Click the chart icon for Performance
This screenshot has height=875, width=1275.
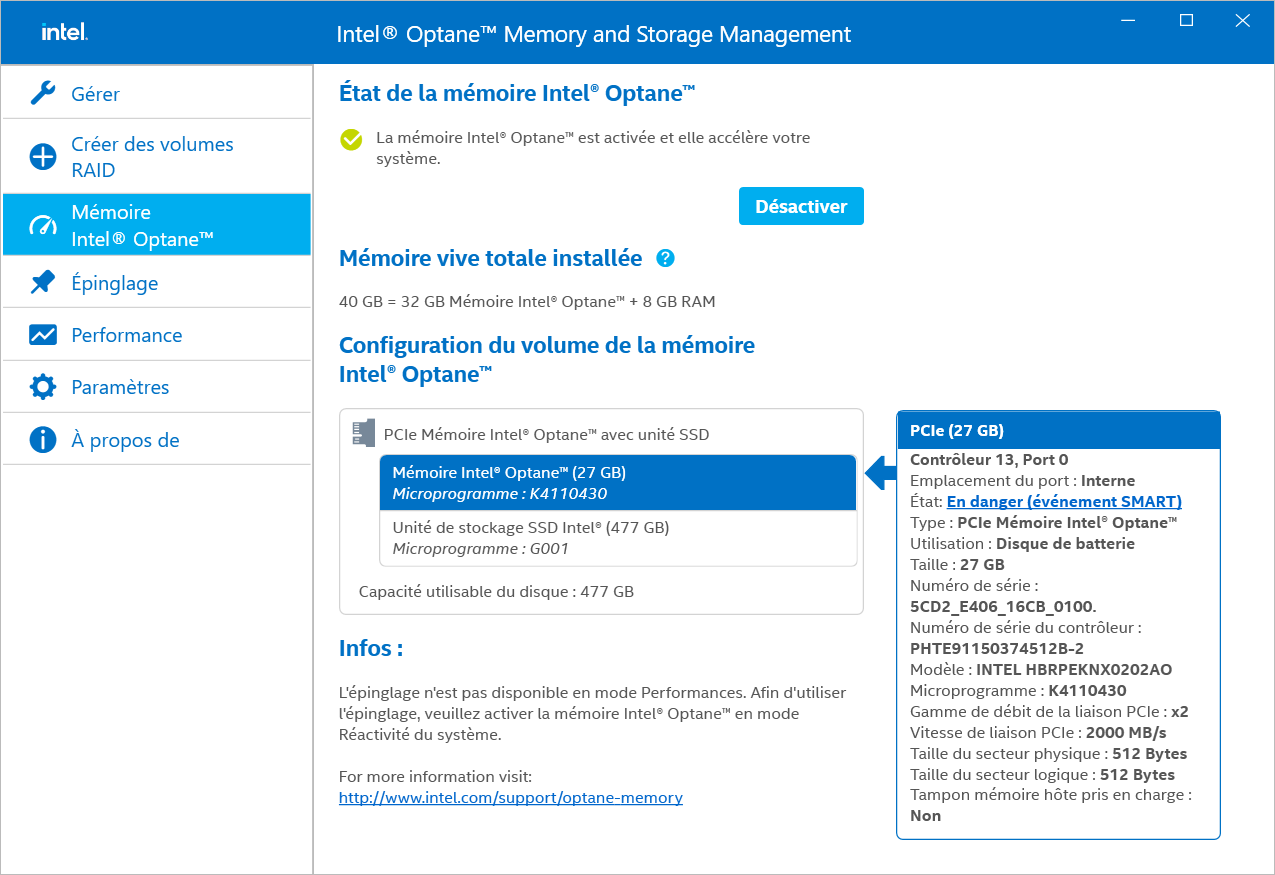(x=43, y=335)
